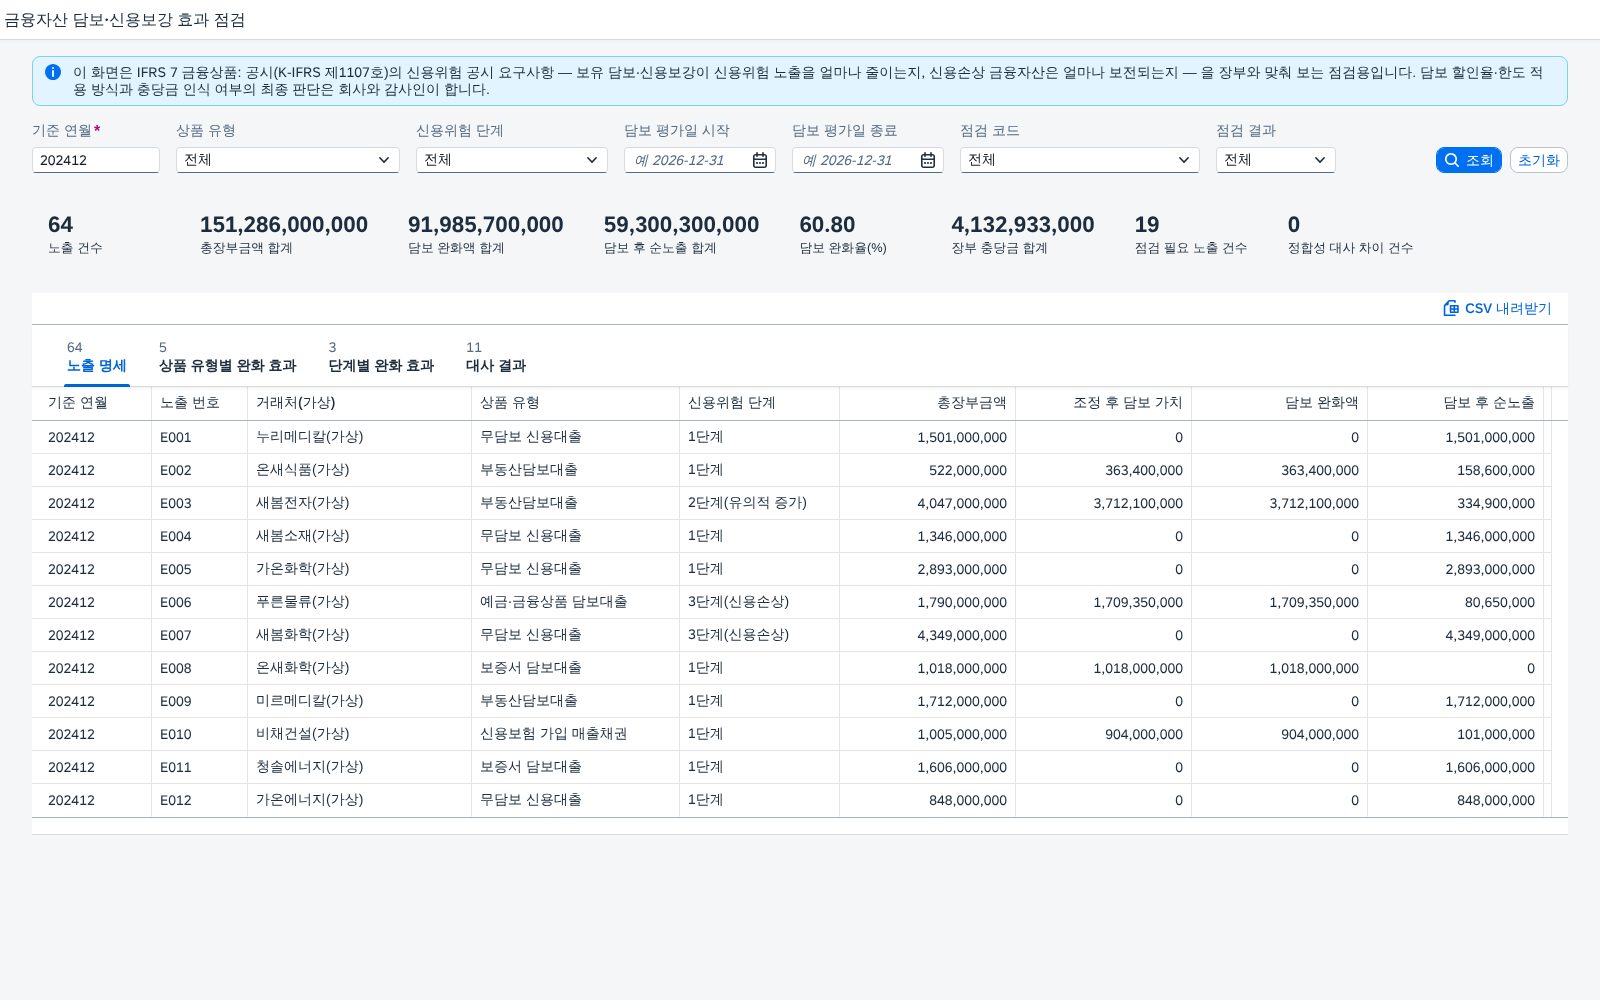Click 신용보험 가입 매출채권 in row E010
1600x1000 pixels.
tap(576, 734)
